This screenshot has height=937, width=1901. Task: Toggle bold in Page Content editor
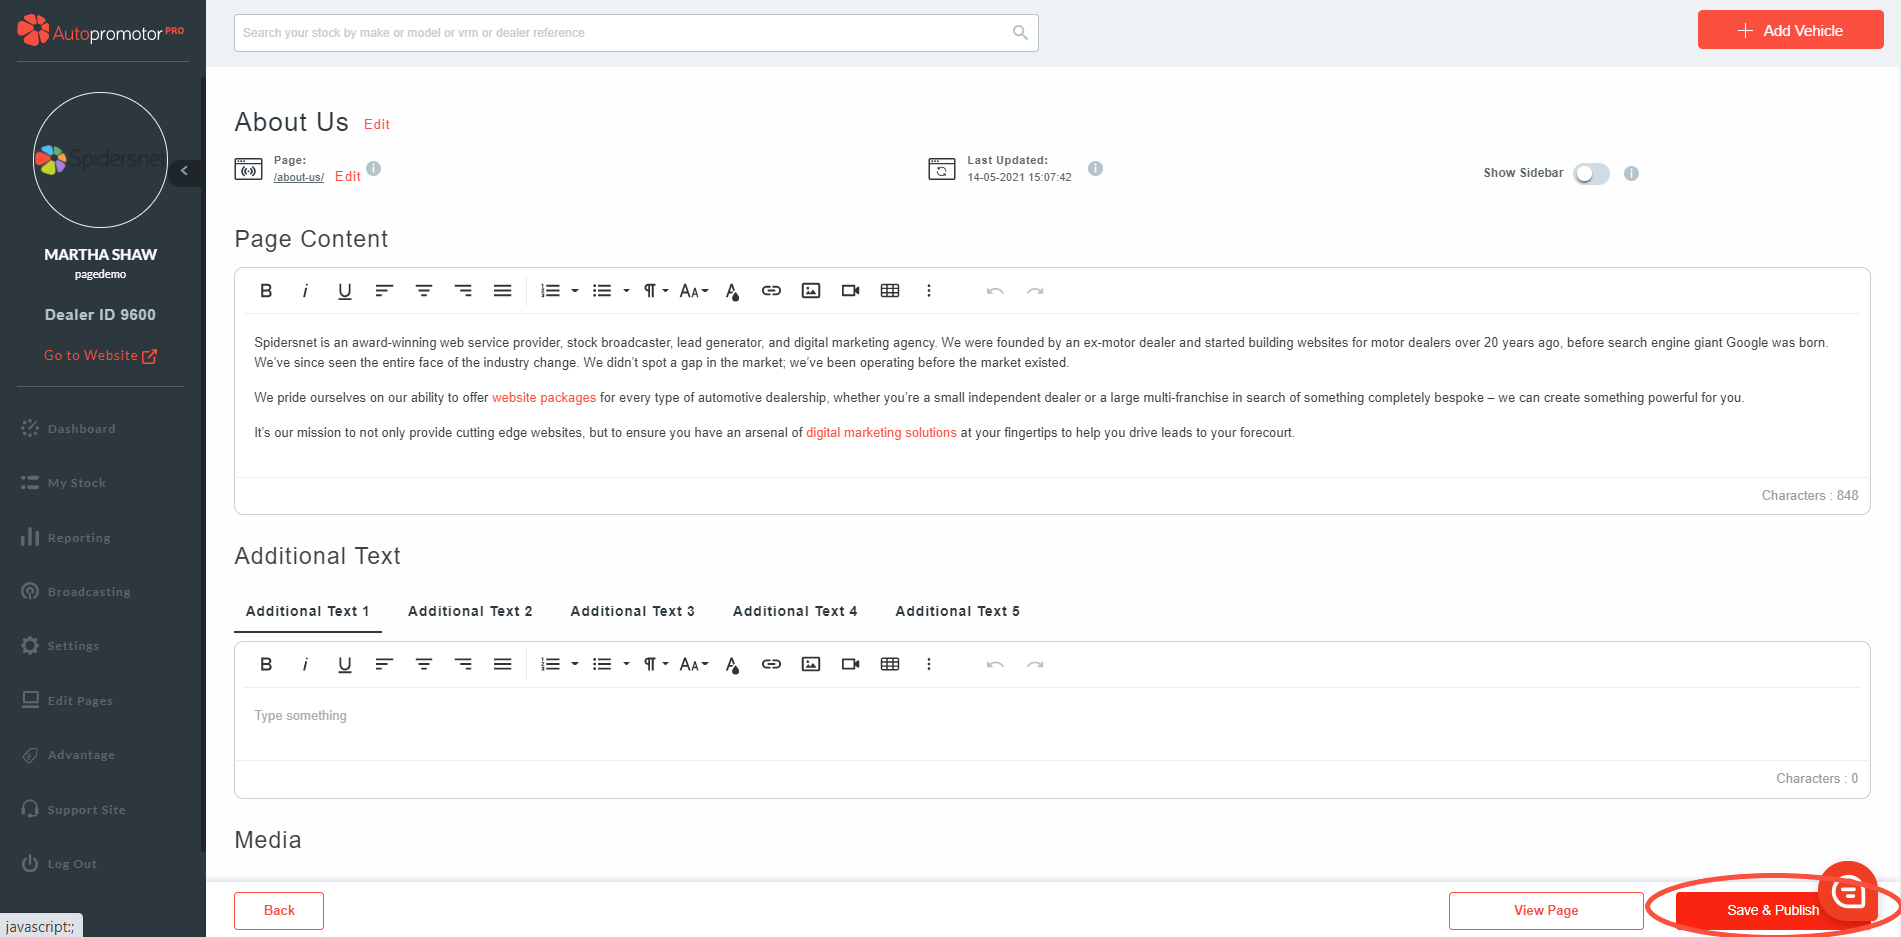[x=266, y=291]
